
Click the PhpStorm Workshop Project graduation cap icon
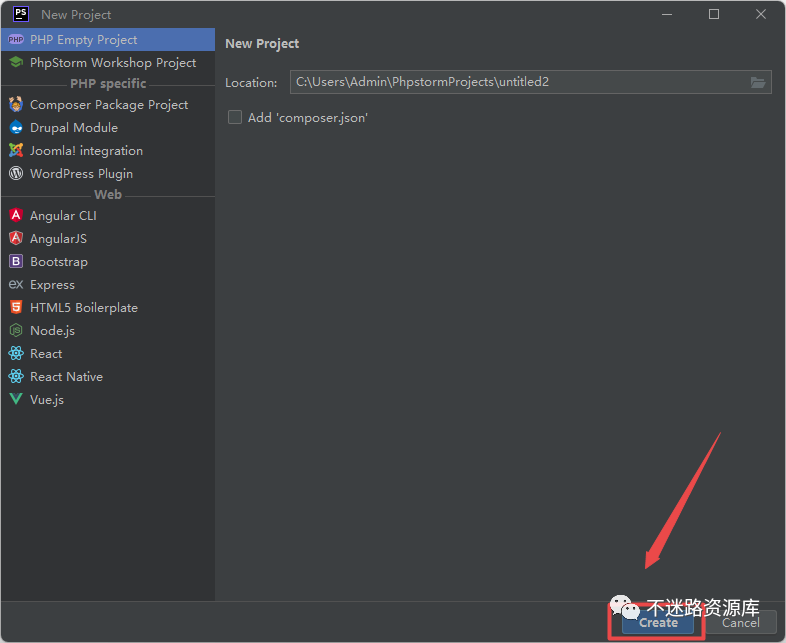click(x=16, y=62)
